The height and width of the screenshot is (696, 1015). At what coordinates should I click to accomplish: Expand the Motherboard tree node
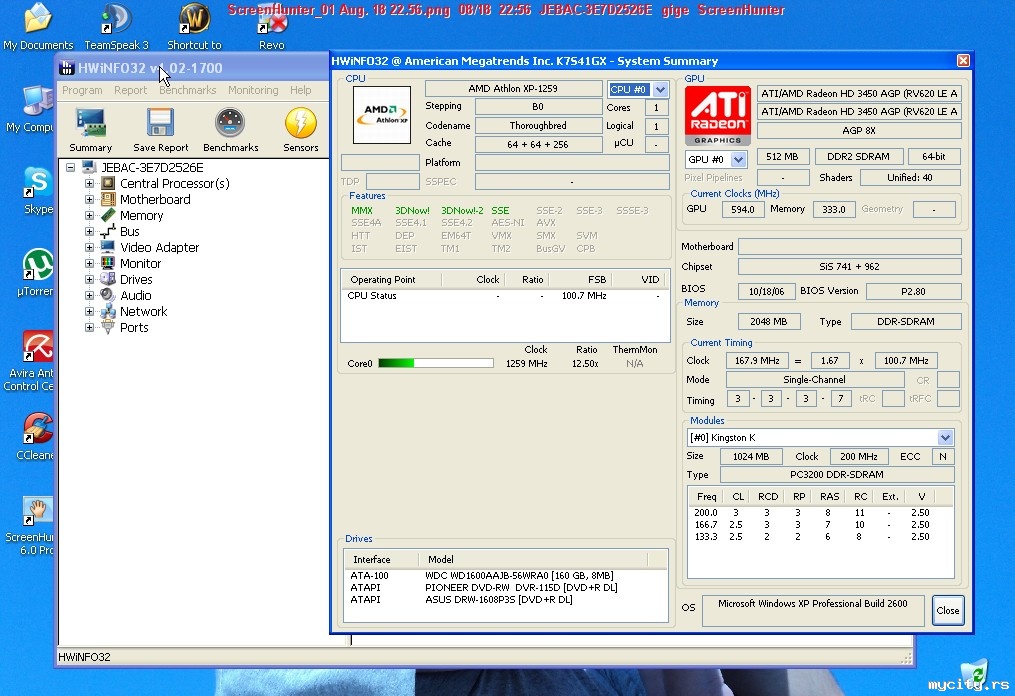tap(90, 200)
